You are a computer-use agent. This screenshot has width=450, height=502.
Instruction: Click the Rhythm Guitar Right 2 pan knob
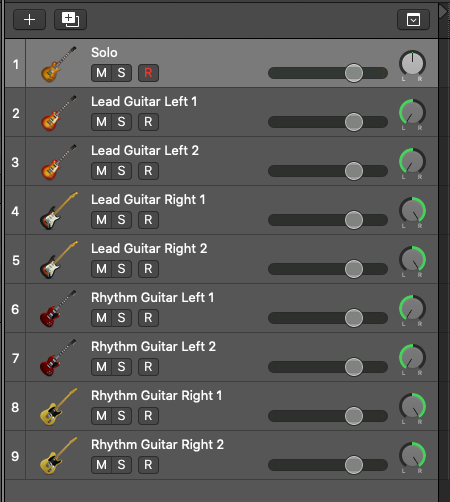412,455
